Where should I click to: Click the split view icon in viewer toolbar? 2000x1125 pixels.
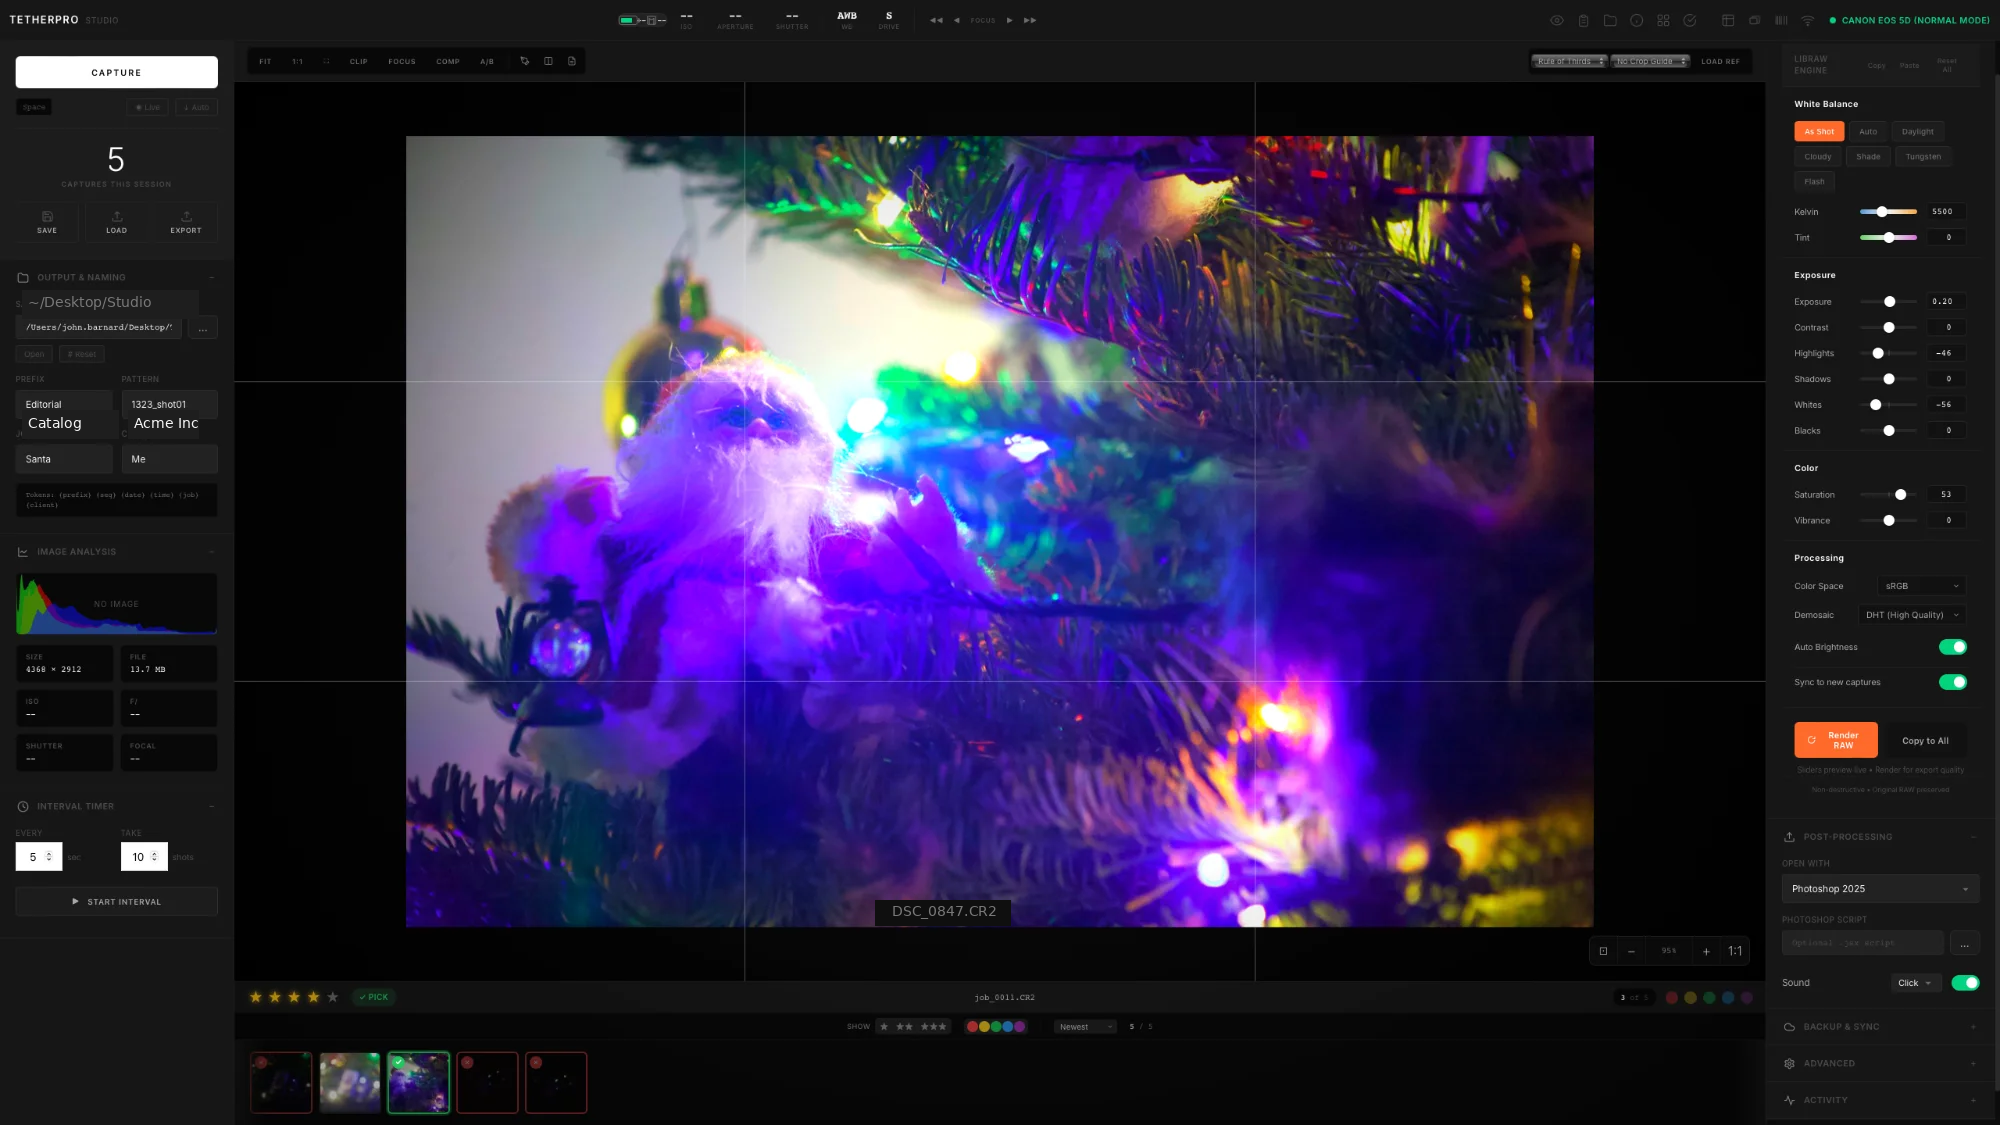(x=548, y=61)
